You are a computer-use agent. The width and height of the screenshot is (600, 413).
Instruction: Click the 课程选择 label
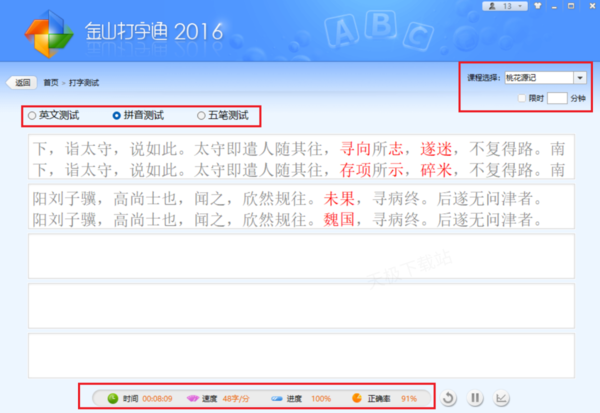pyautogui.click(x=484, y=78)
